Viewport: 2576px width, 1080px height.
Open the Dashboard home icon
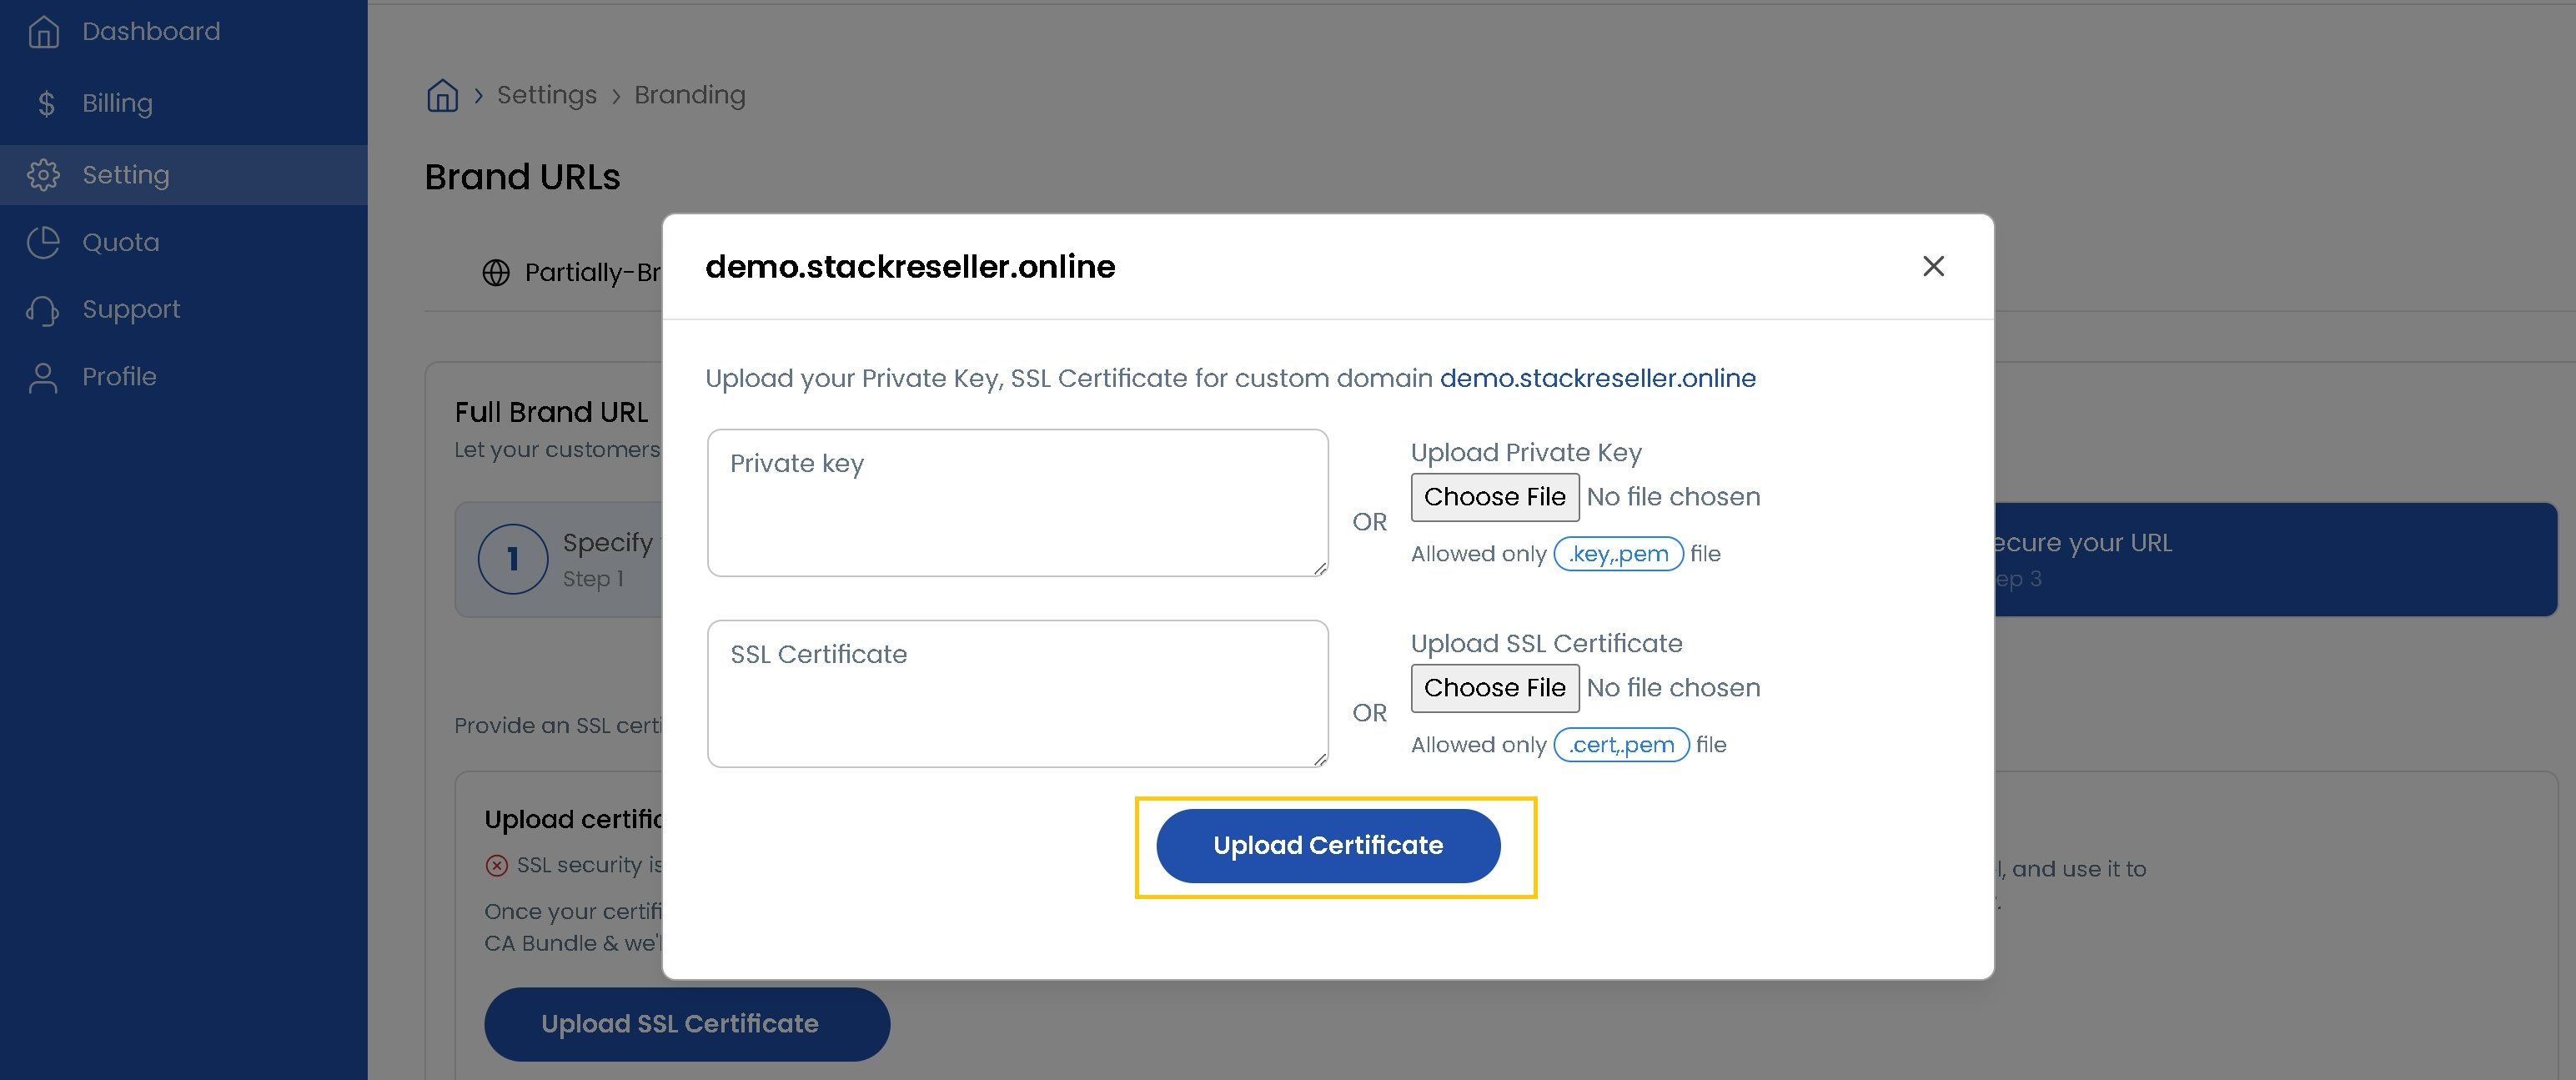(x=43, y=31)
